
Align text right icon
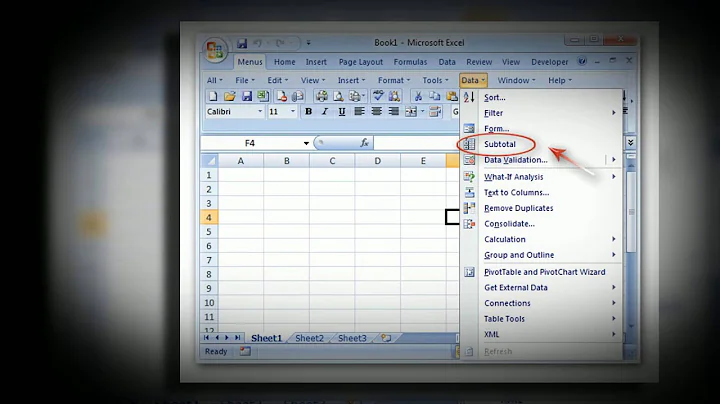tap(394, 112)
